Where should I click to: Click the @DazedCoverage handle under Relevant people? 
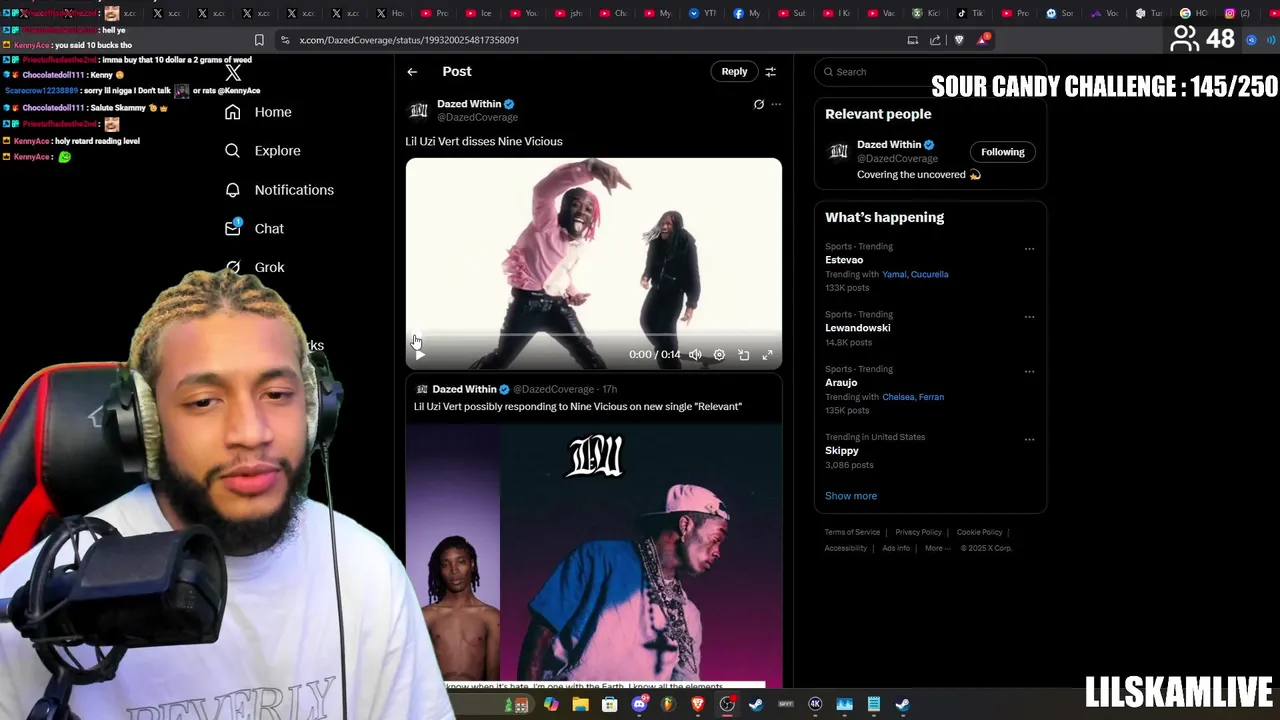coord(897,159)
